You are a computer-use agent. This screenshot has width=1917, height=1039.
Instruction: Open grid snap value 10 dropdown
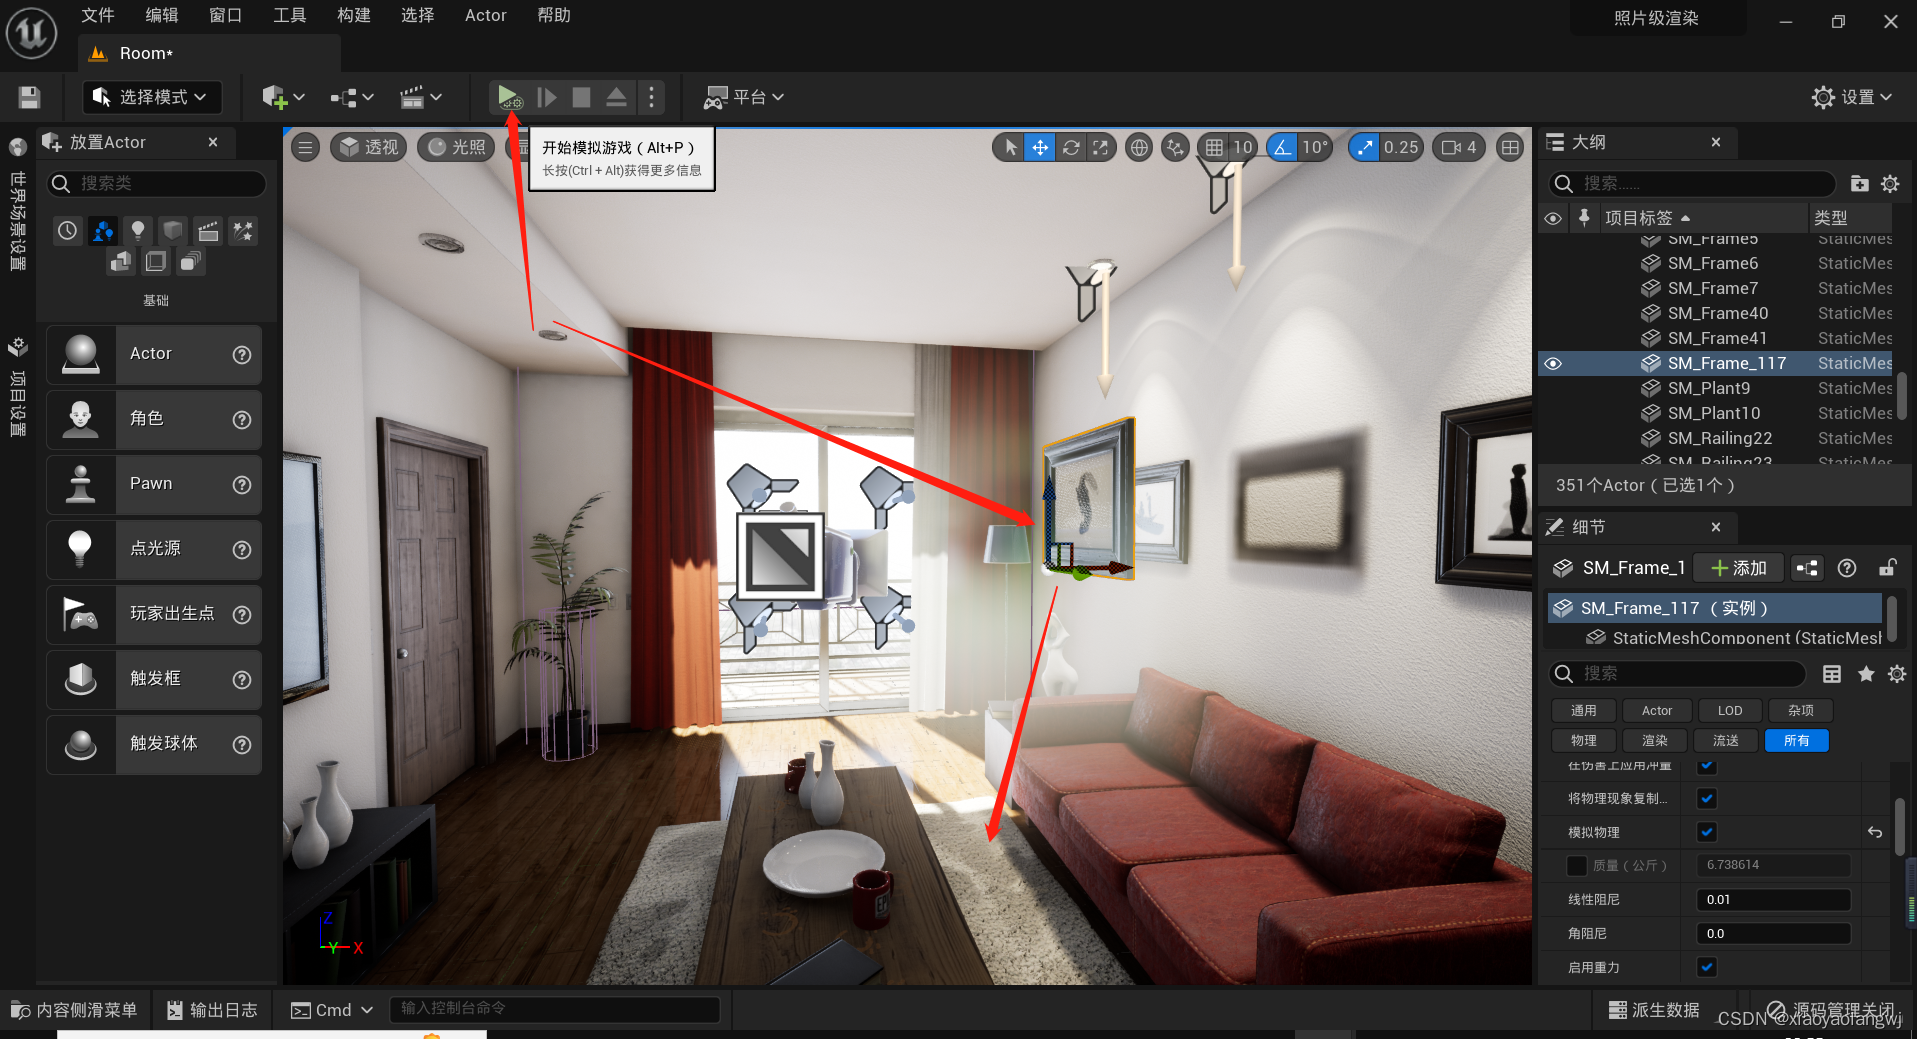coord(1243,148)
